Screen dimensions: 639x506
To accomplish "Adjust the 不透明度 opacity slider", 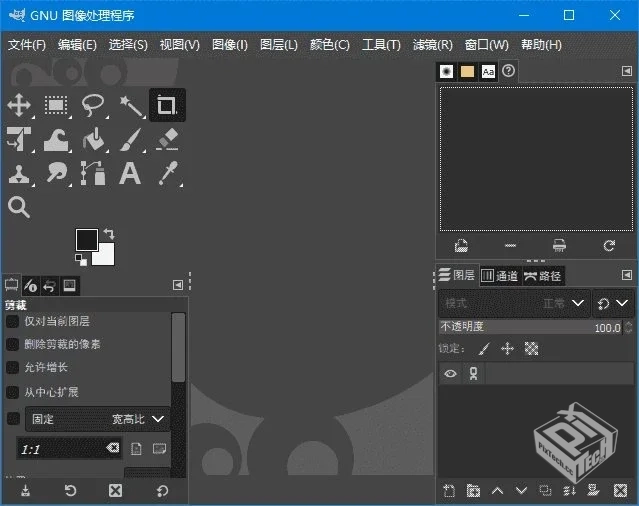I will pos(530,327).
